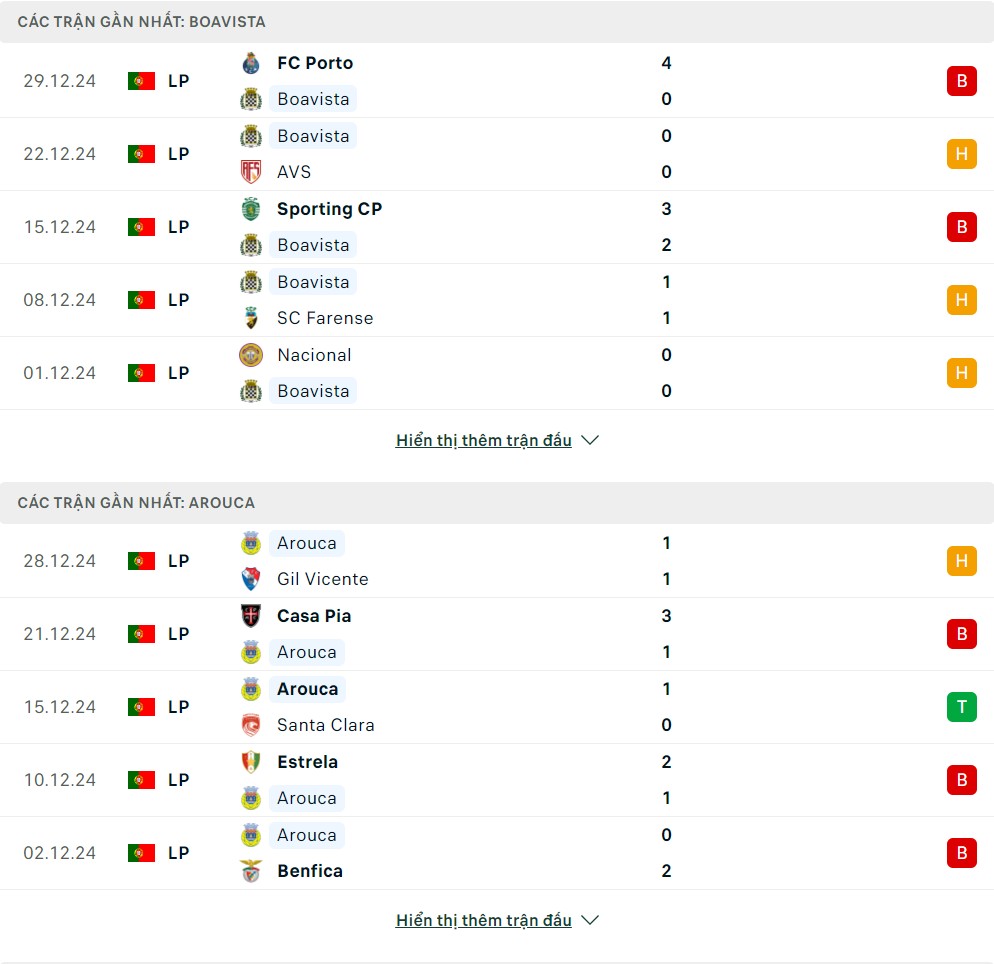Select the Sporting CP team name
The width and height of the screenshot is (994, 964).
330,209
